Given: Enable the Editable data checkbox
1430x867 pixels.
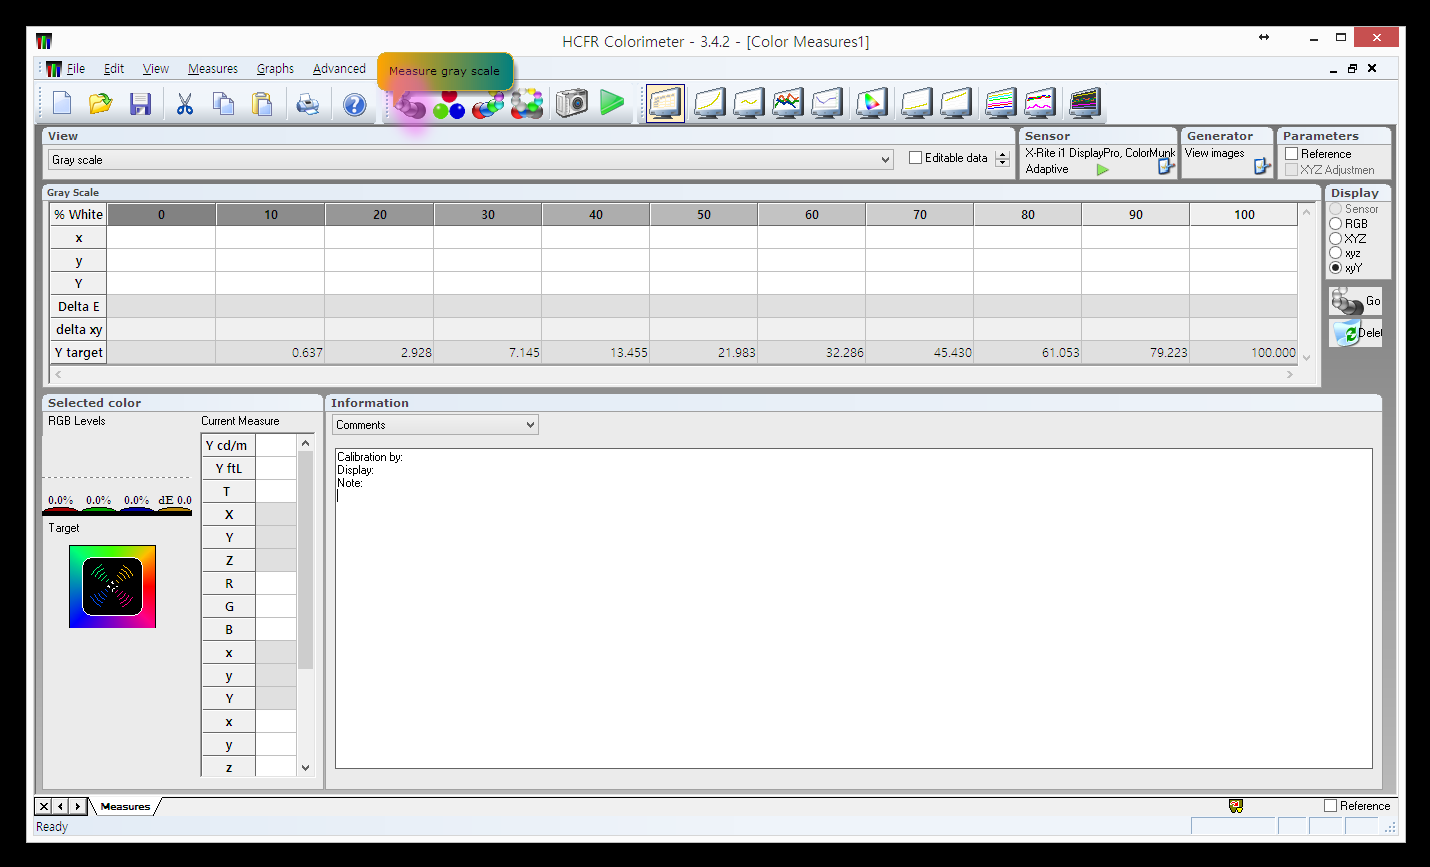Looking at the screenshot, I should click(x=915, y=158).
